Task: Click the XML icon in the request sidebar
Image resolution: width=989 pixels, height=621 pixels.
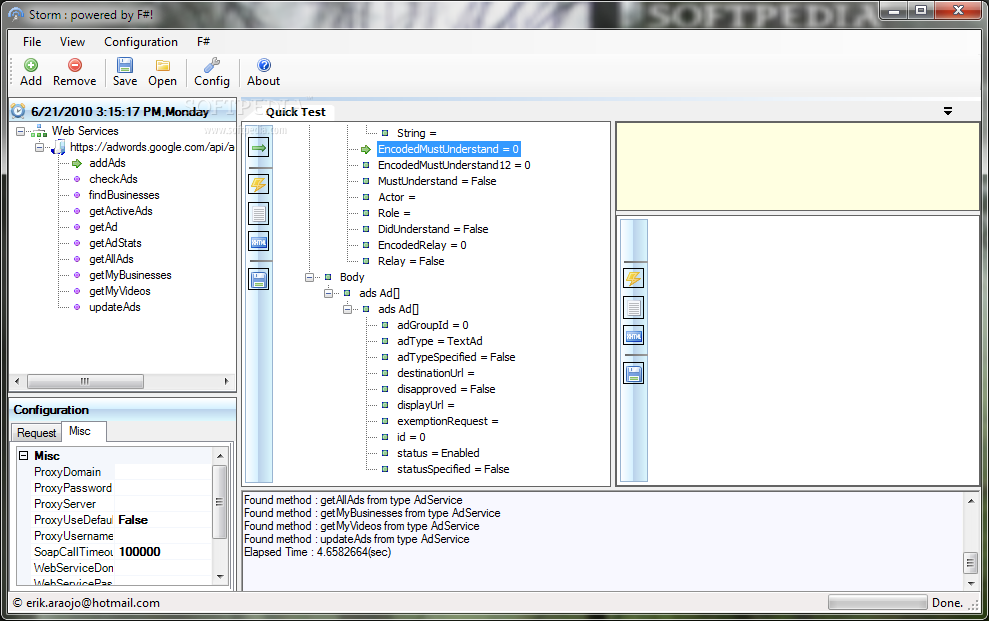Action: [259, 242]
